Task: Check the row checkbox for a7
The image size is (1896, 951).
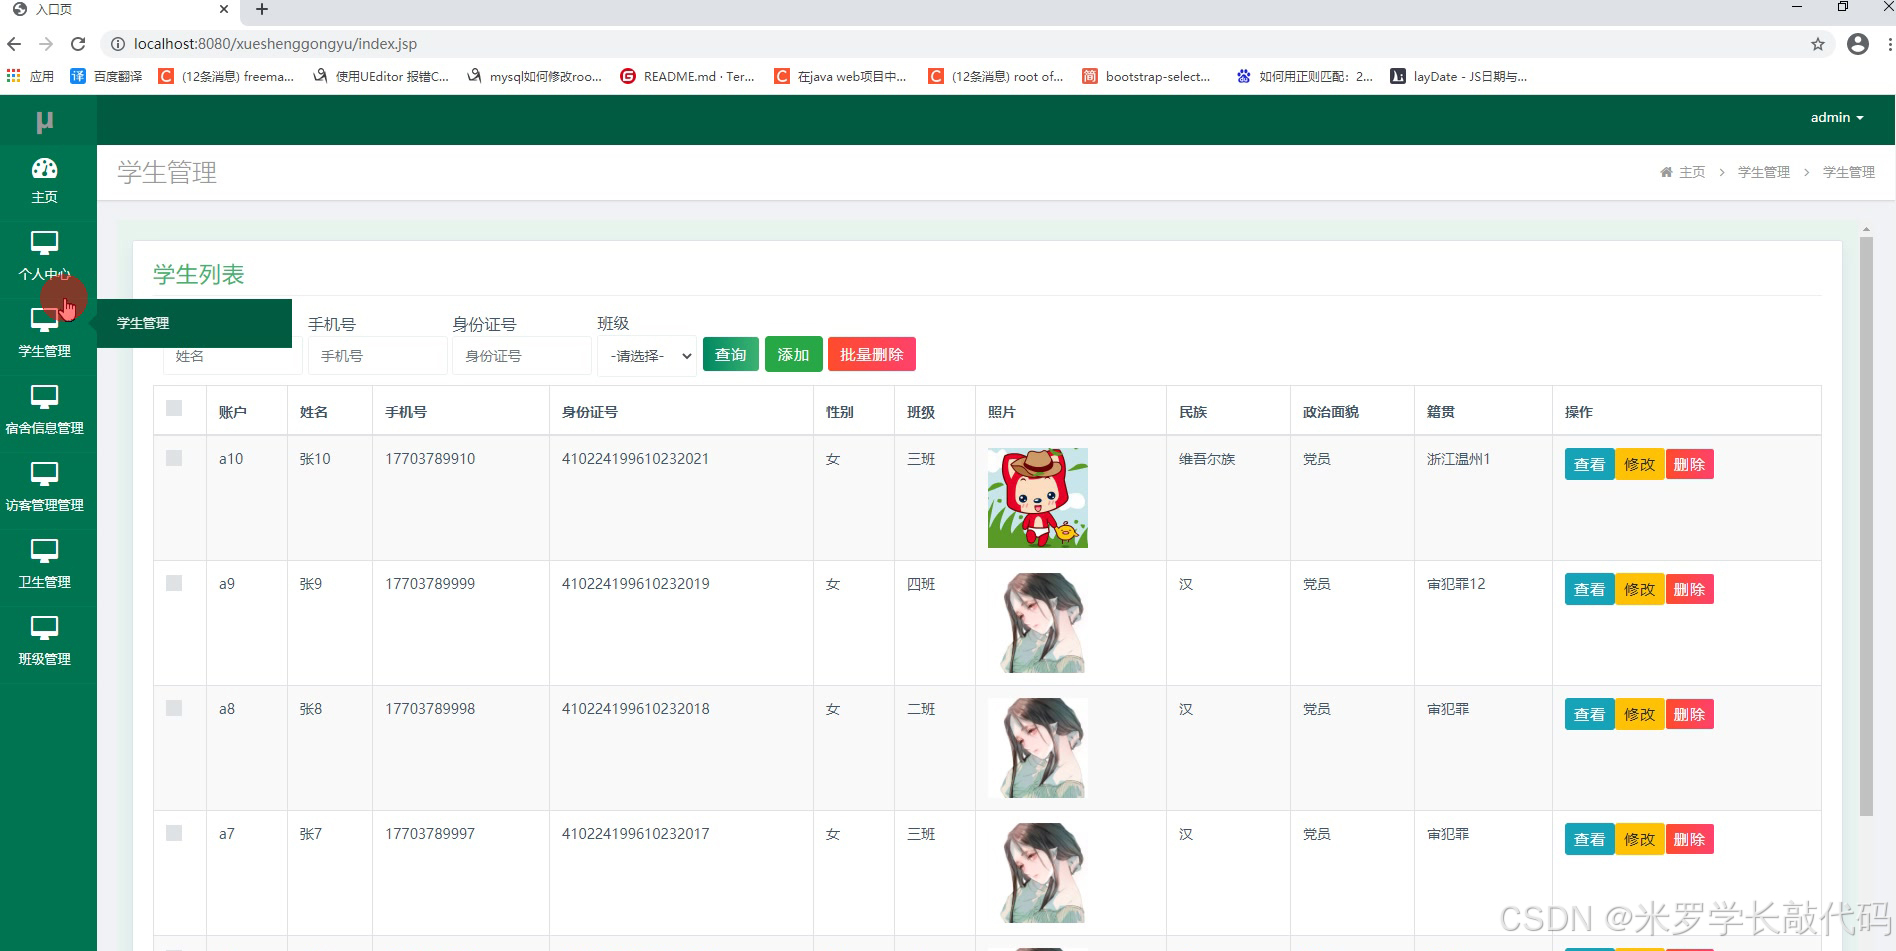Action: pyautogui.click(x=174, y=833)
